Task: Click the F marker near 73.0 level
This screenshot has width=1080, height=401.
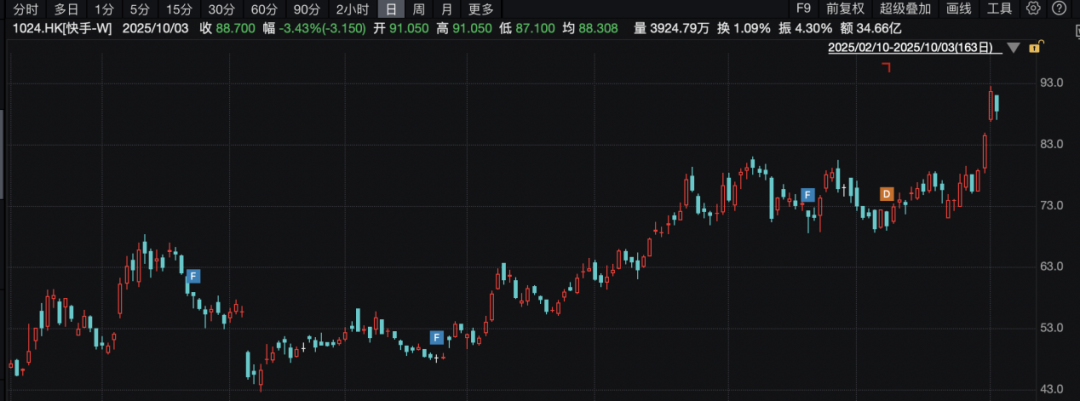Action: tap(808, 194)
